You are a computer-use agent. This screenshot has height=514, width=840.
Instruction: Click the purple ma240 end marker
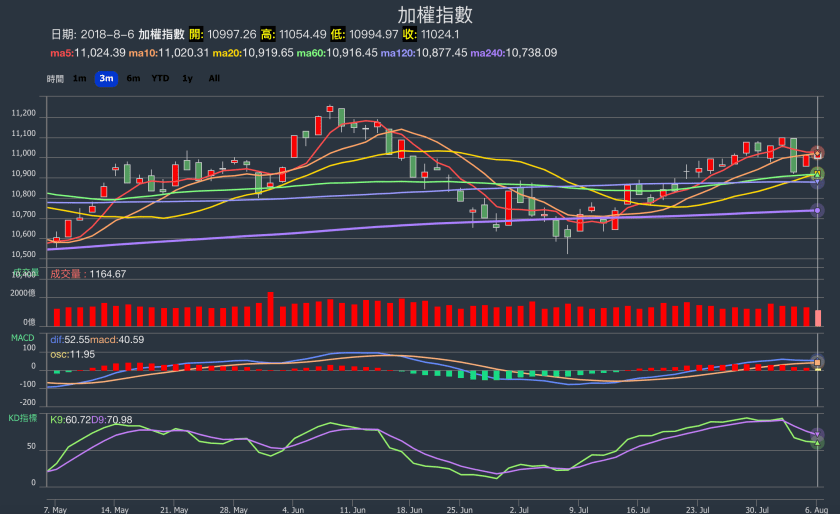pos(818,210)
